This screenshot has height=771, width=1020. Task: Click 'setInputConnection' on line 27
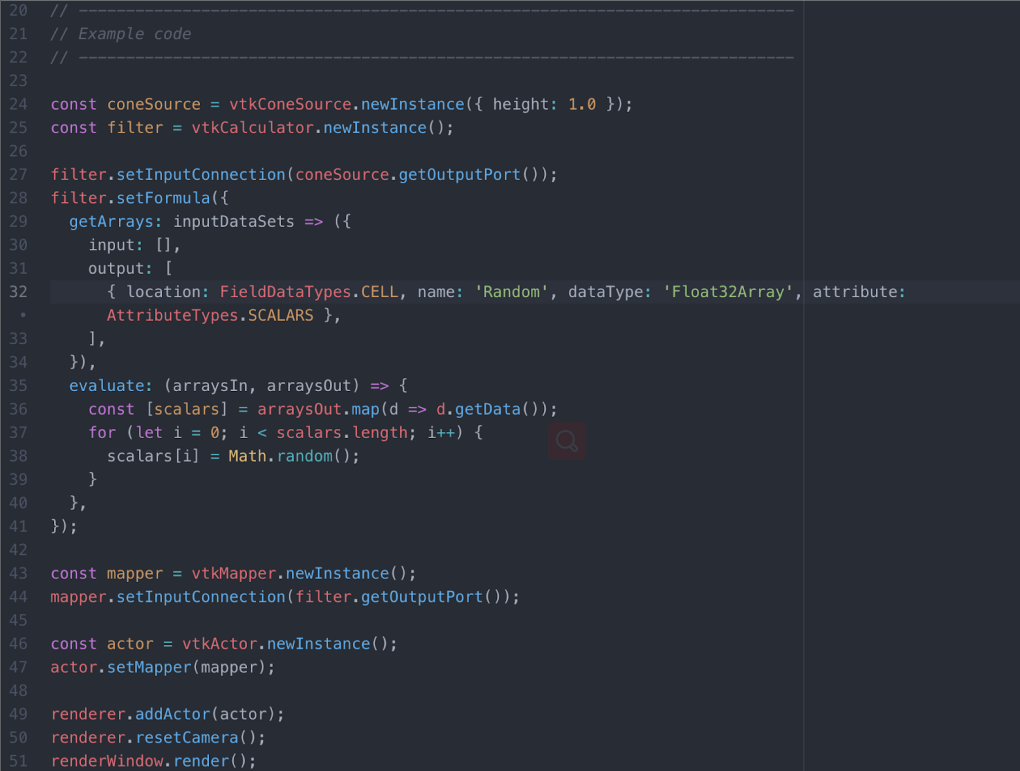[x=201, y=174]
